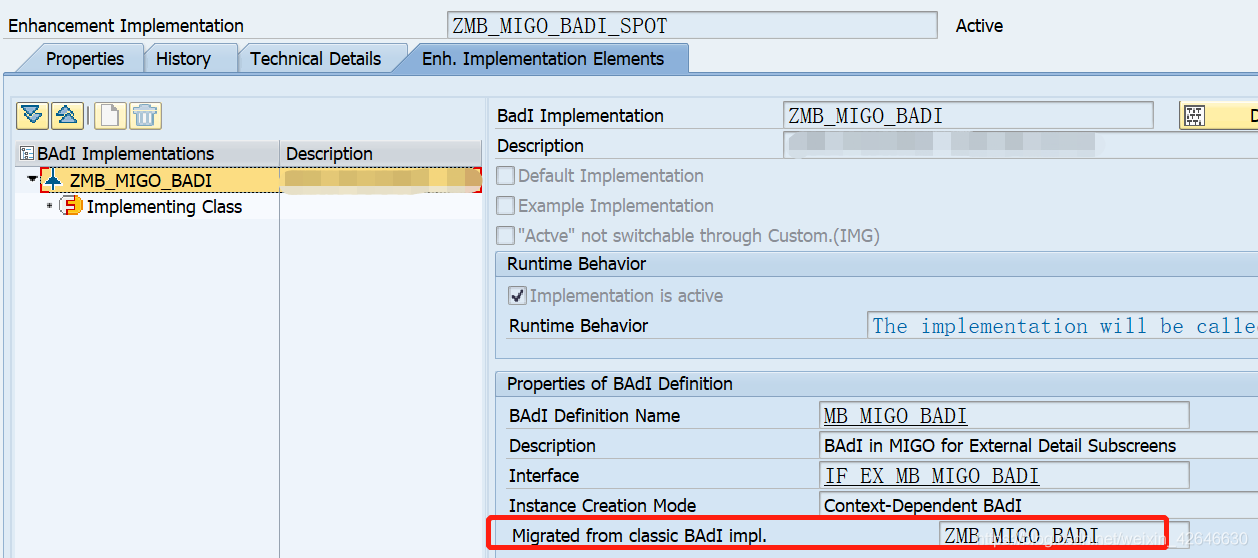Select Implementing Class tree item

[x=164, y=207]
